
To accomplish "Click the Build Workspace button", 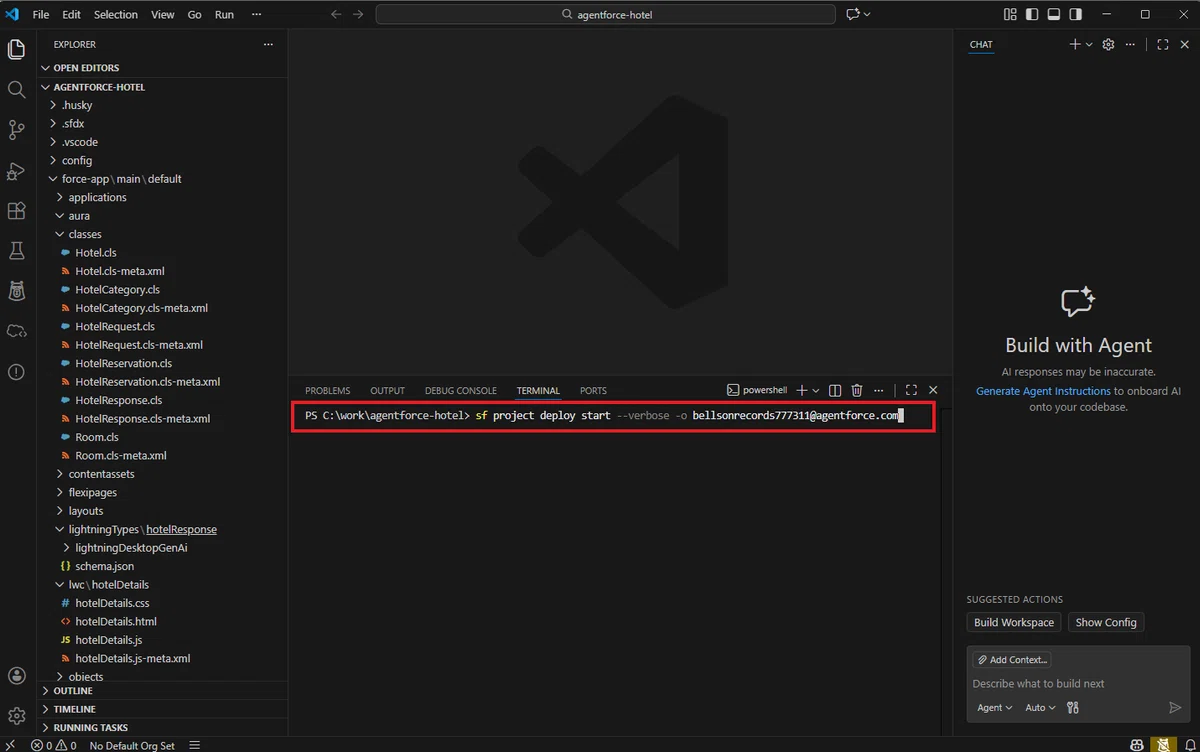I will tap(1014, 622).
